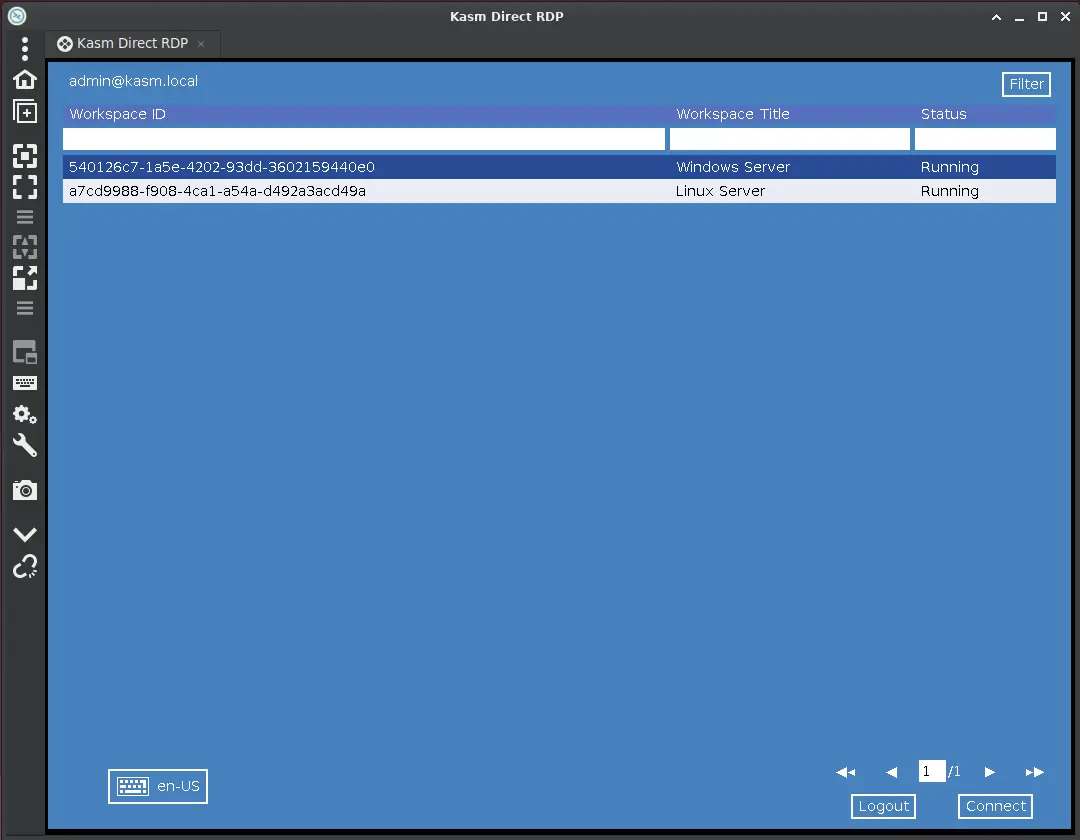Click the switch tab pages icon

(x=25, y=353)
